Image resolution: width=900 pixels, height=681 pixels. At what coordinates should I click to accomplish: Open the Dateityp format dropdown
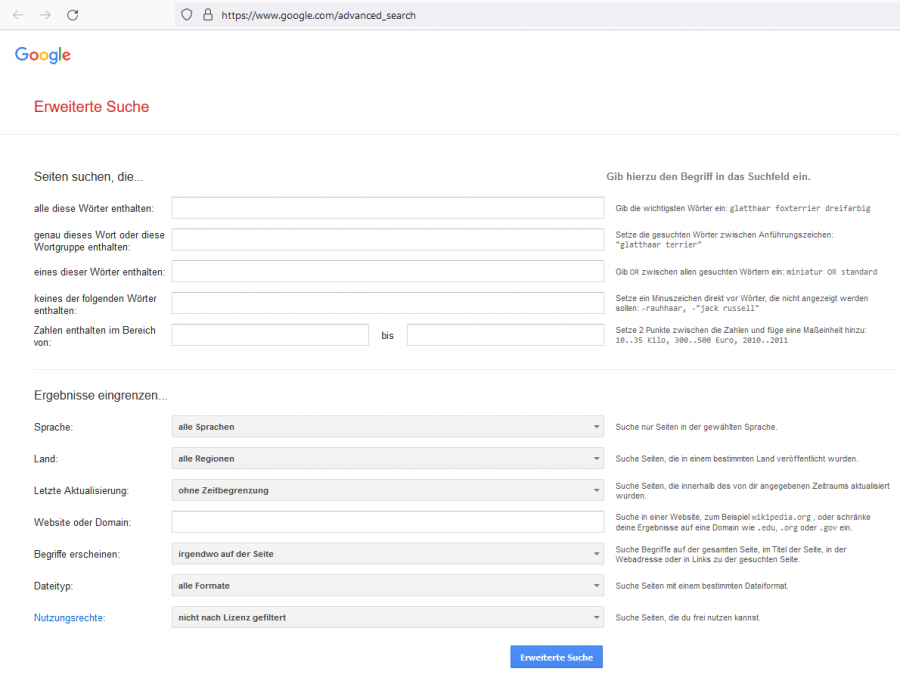[387, 586]
